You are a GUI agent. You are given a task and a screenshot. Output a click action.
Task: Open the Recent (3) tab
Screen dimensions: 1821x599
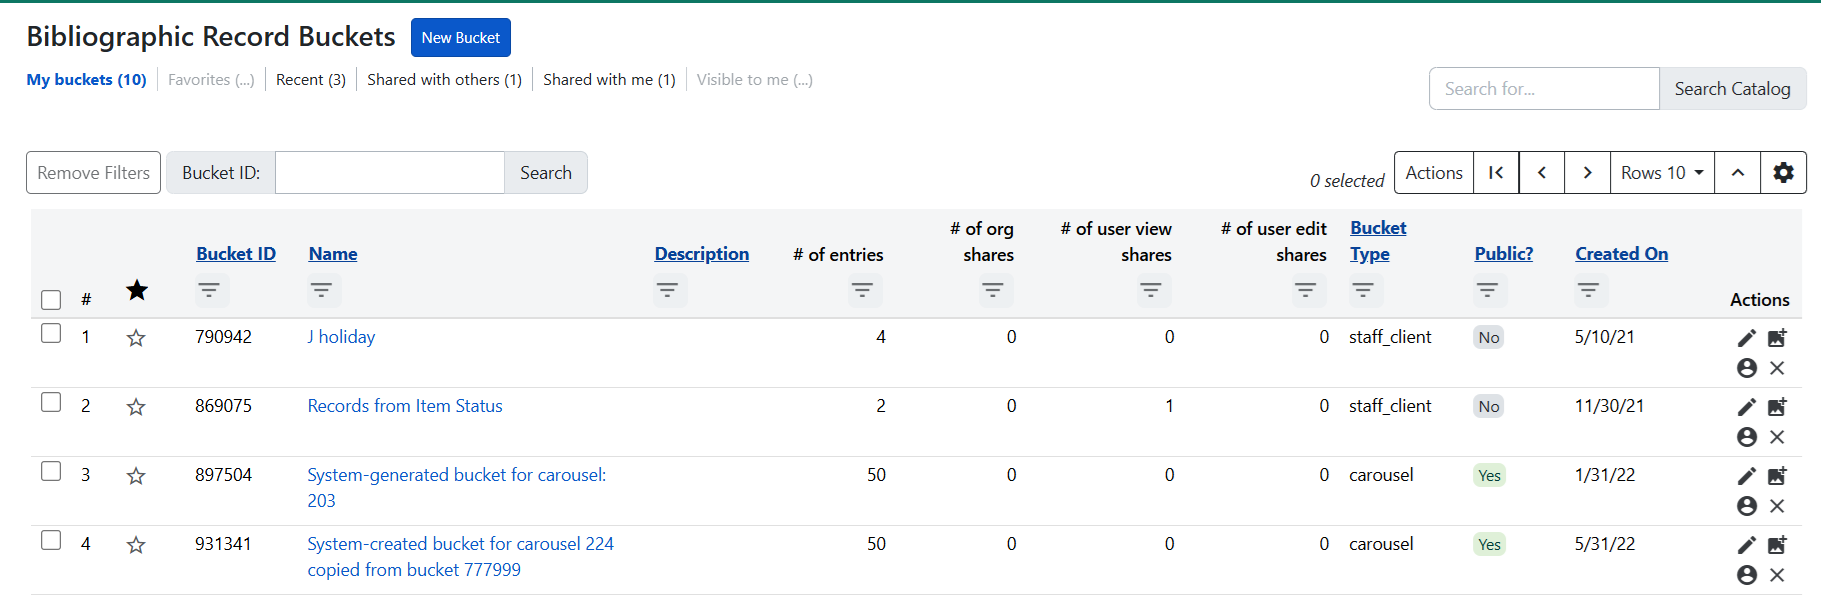[310, 80]
